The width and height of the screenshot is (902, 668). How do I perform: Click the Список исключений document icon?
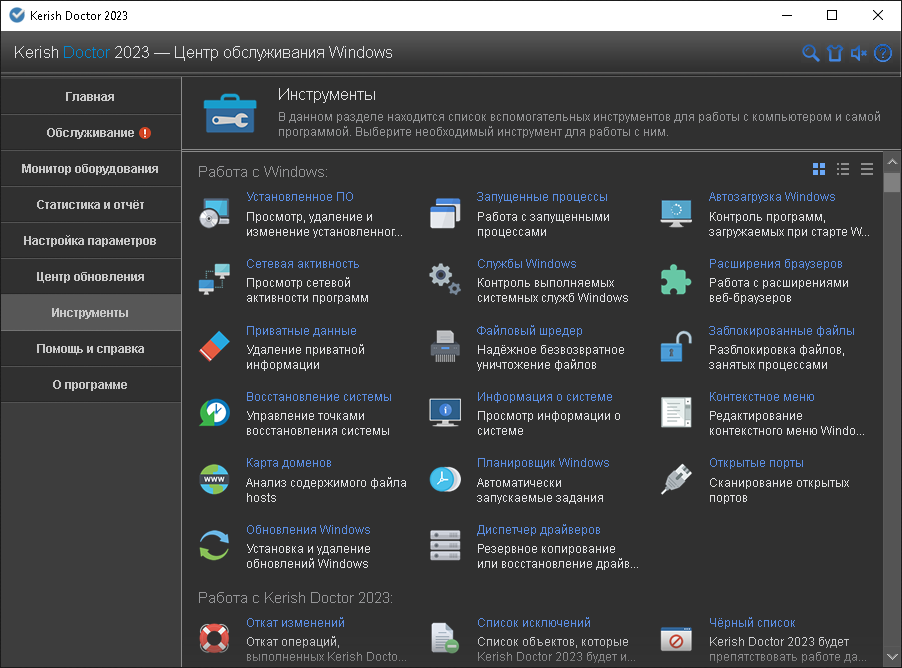click(445, 639)
